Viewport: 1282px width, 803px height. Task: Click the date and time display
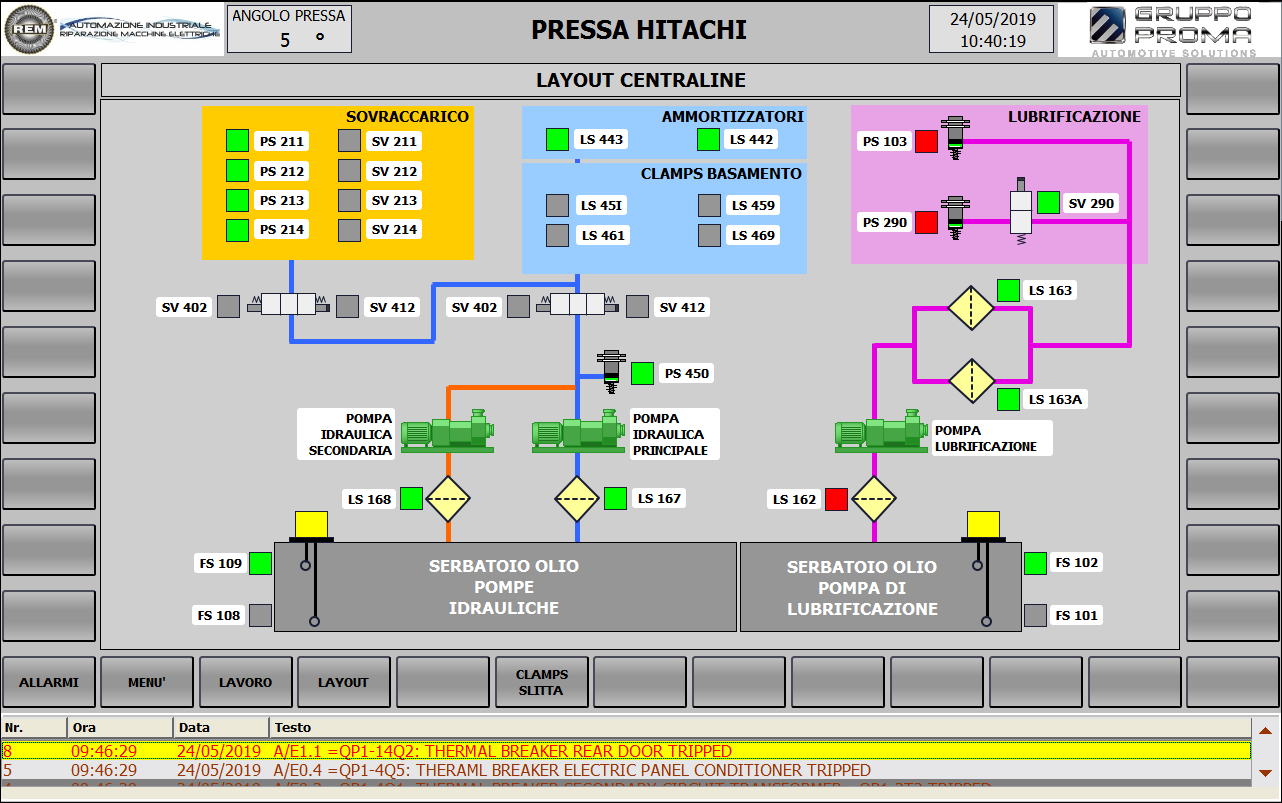click(x=990, y=30)
